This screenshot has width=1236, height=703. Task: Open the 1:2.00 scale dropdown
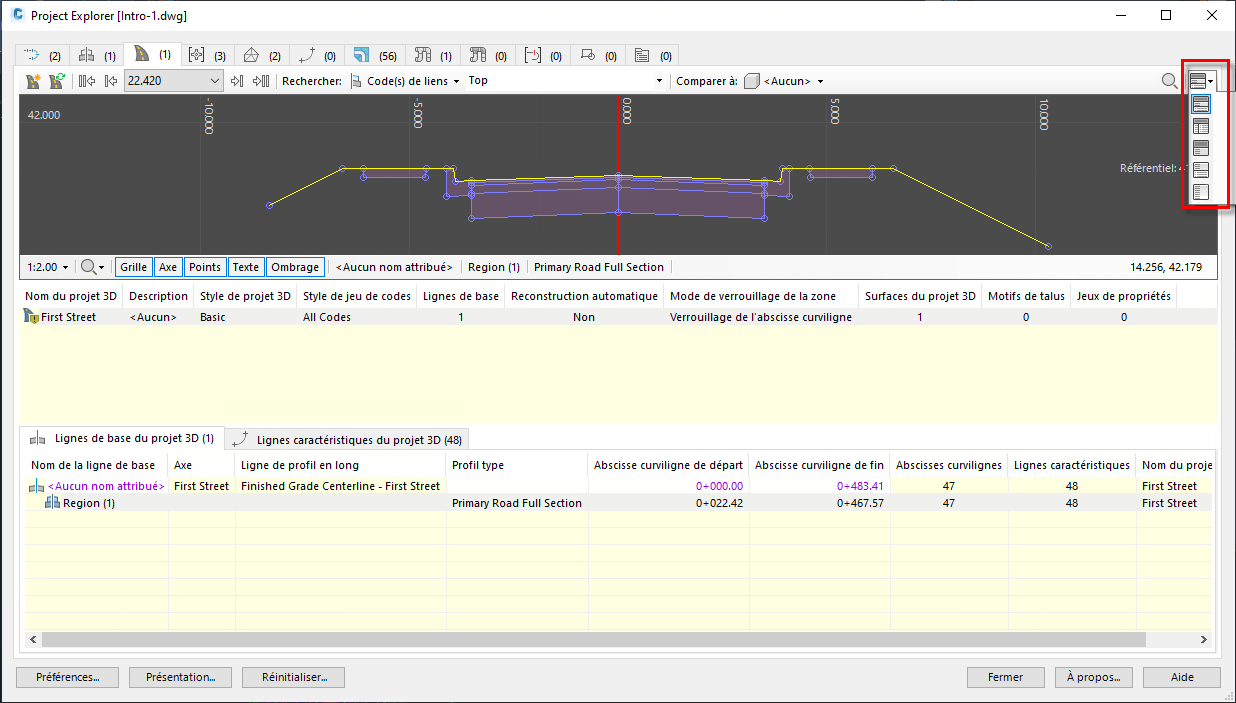48,267
